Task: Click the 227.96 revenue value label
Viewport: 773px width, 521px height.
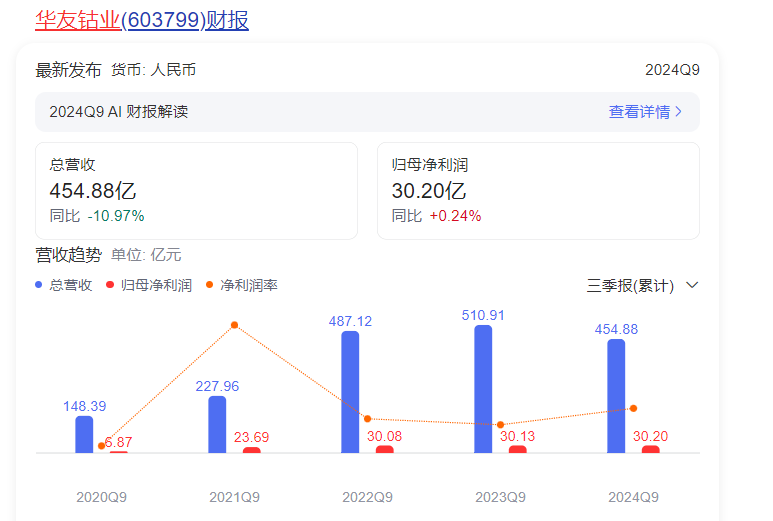Action: pyautogui.click(x=217, y=386)
